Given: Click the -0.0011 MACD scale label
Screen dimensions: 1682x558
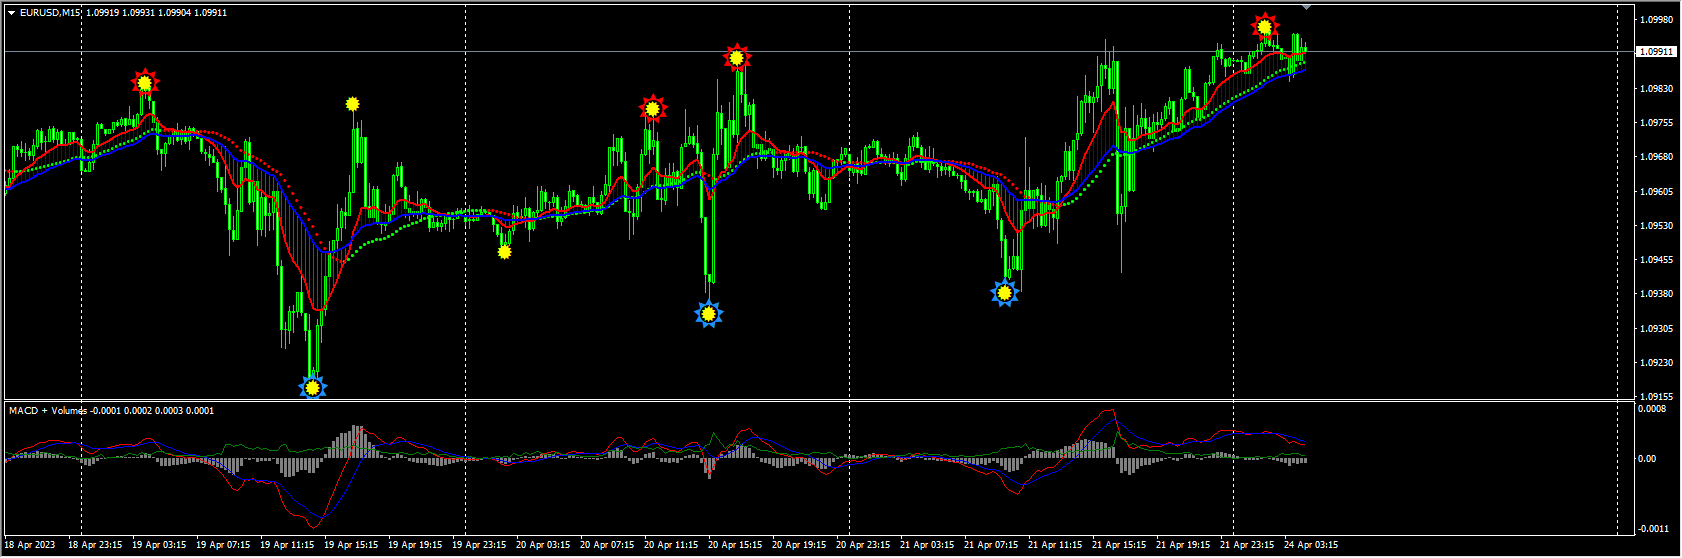Looking at the screenshot, I should [1651, 529].
